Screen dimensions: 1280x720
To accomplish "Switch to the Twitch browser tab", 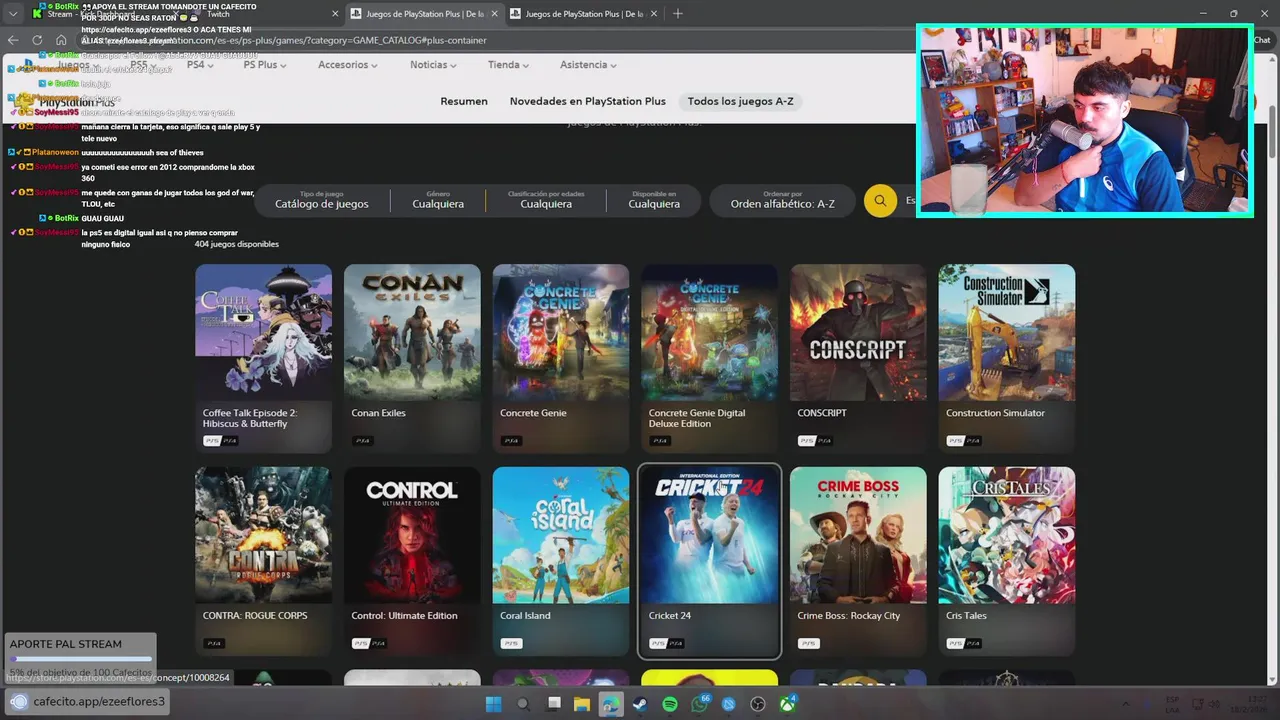I will tap(265, 14).
